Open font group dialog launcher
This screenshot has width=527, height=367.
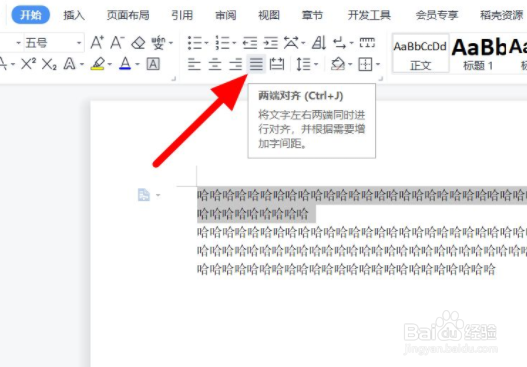click(x=173, y=79)
